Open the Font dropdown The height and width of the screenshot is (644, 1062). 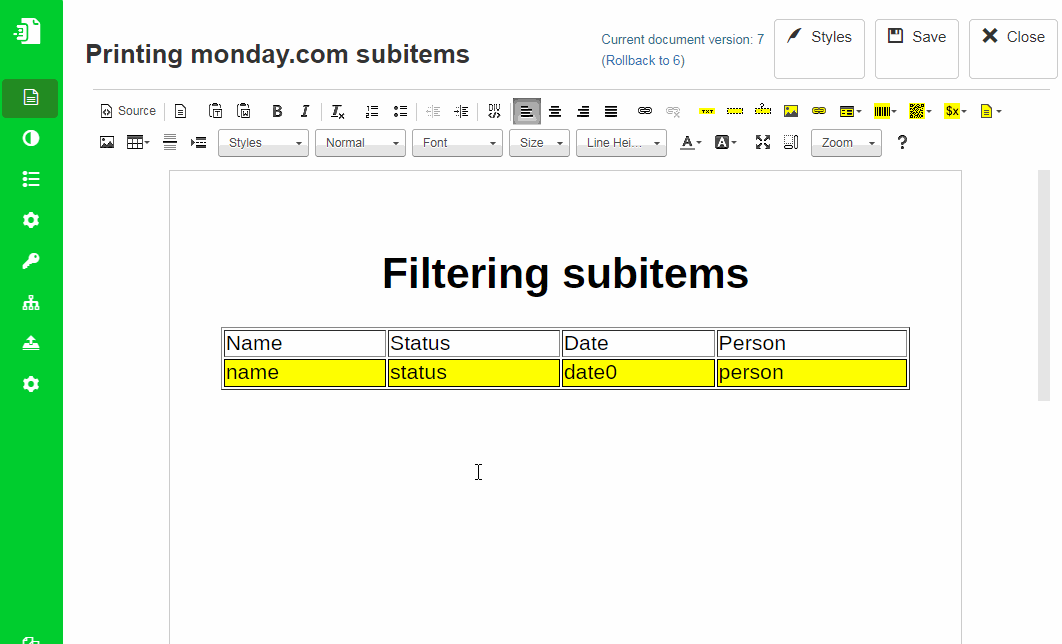pos(457,143)
